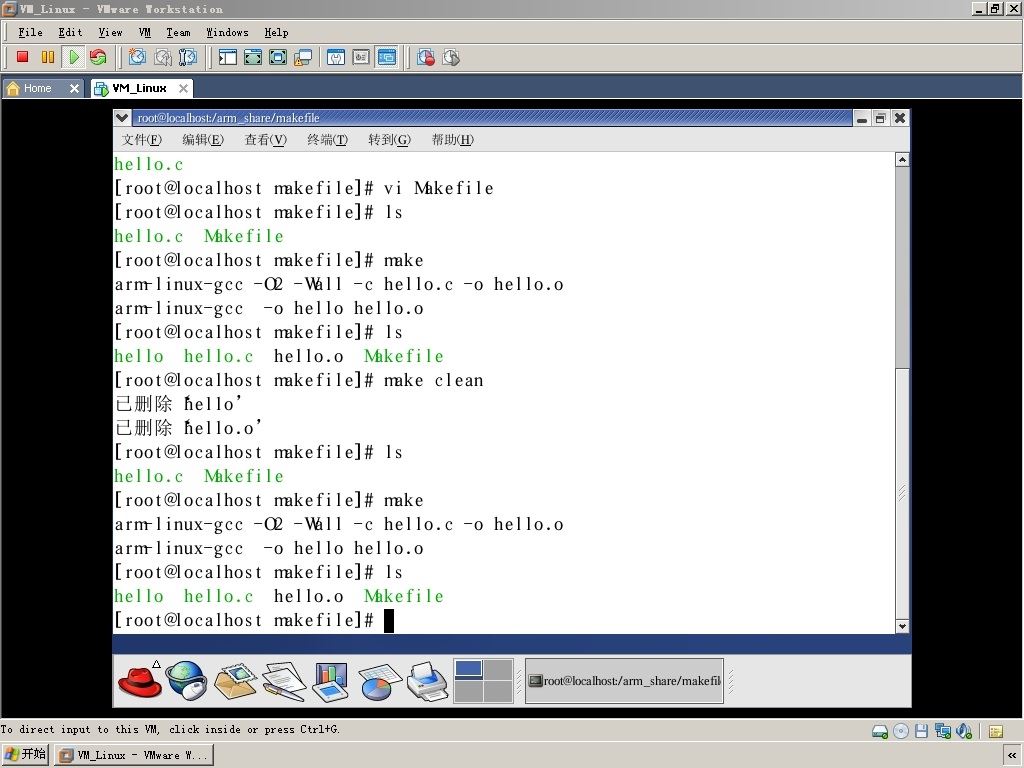Click terminal scrollbar down arrow
Screen dimensions: 1024x768
click(902, 626)
